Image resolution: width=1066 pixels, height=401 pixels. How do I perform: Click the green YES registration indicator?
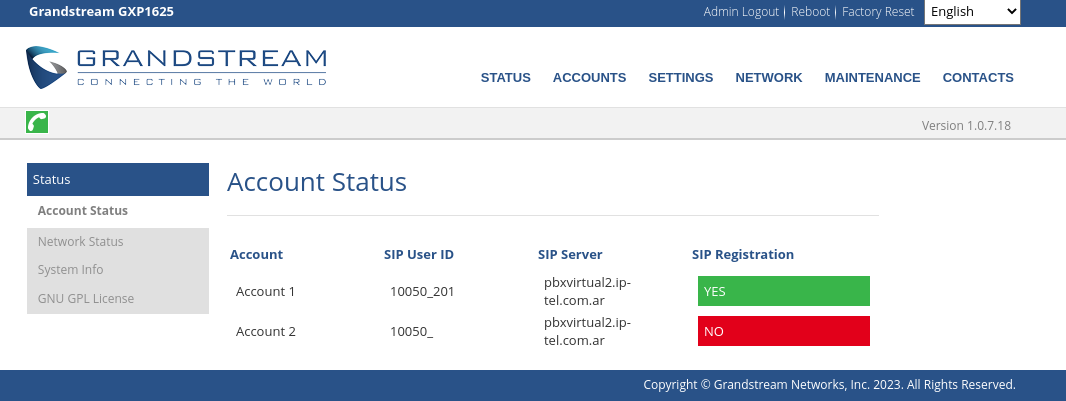783,291
